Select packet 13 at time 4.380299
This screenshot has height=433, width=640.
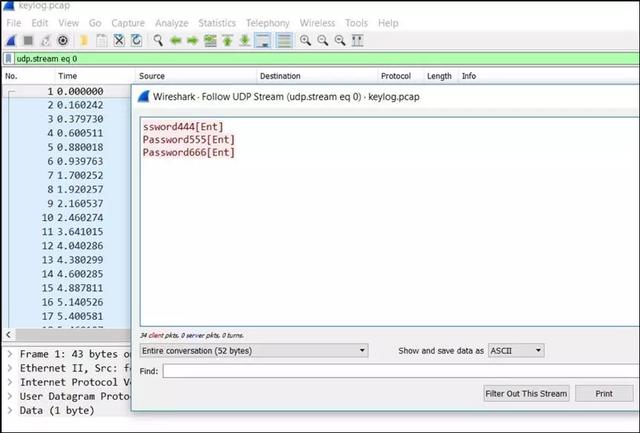(x=69, y=260)
